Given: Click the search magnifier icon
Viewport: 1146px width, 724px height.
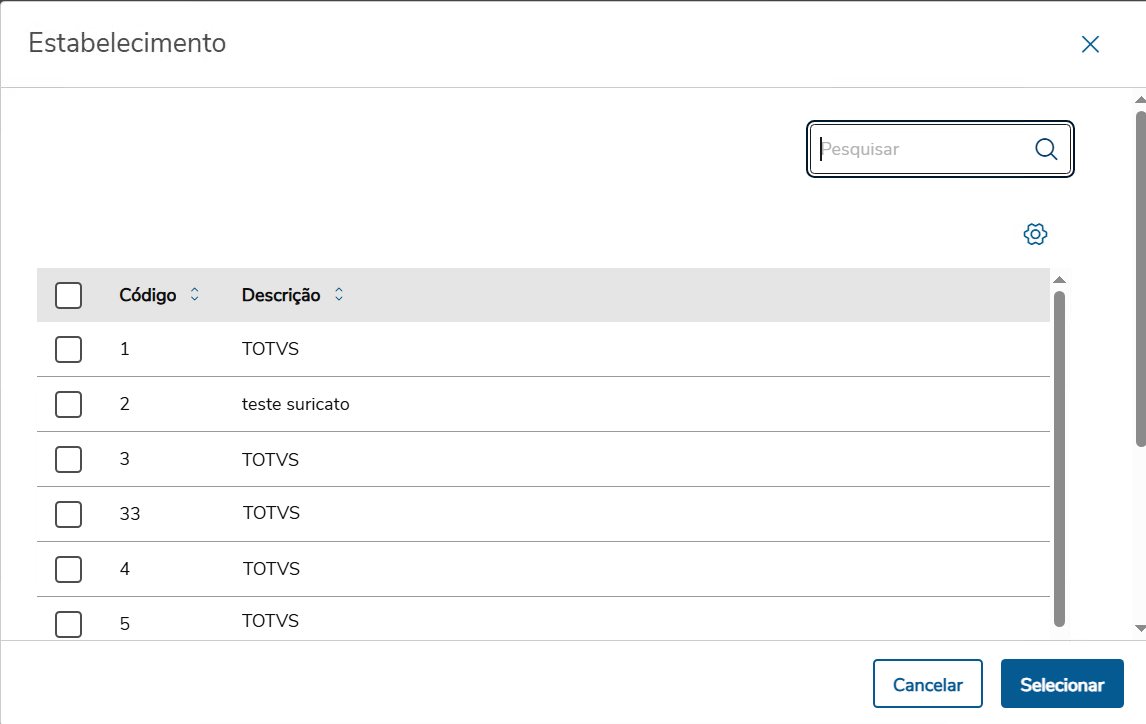Looking at the screenshot, I should click(x=1046, y=149).
